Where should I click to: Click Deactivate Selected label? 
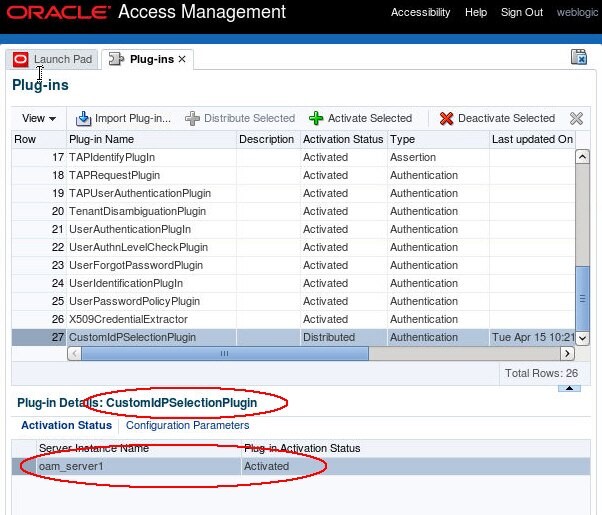coord(506,118)
